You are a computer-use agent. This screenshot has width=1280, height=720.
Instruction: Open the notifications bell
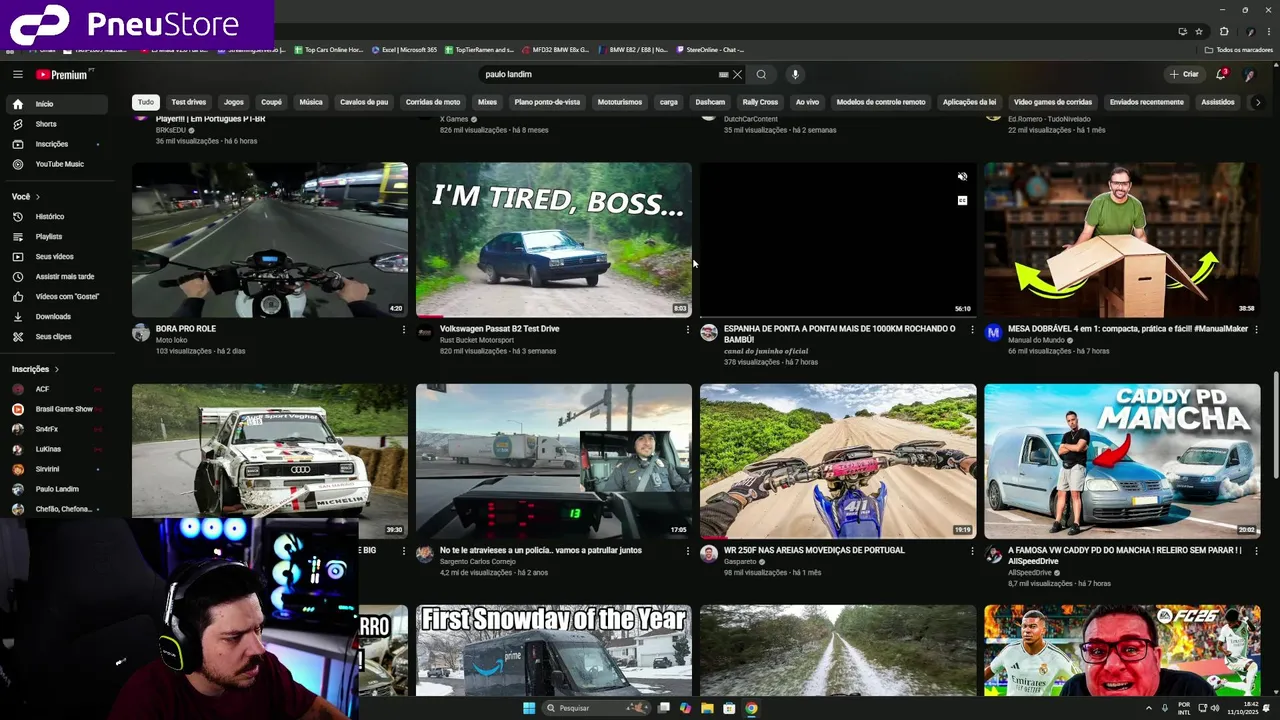(x=1221, y=74)
